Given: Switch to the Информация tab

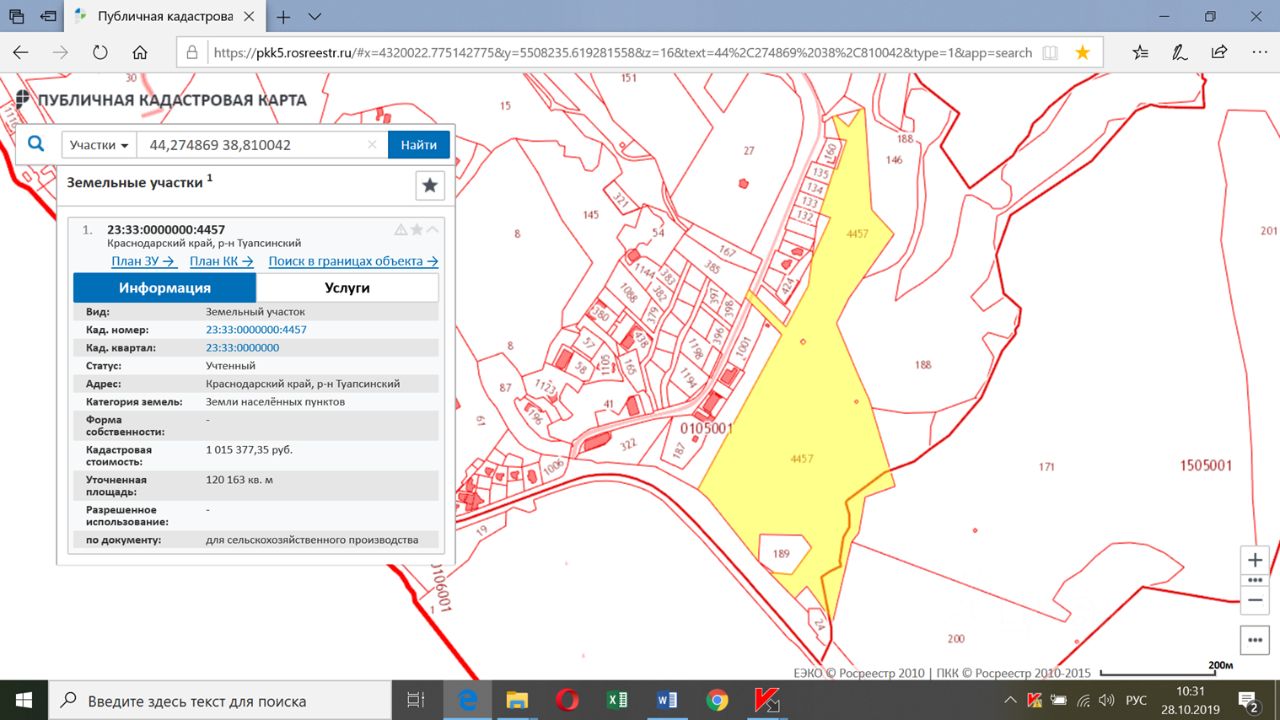Looking at the screenshot, I should (x=165, y=288).
